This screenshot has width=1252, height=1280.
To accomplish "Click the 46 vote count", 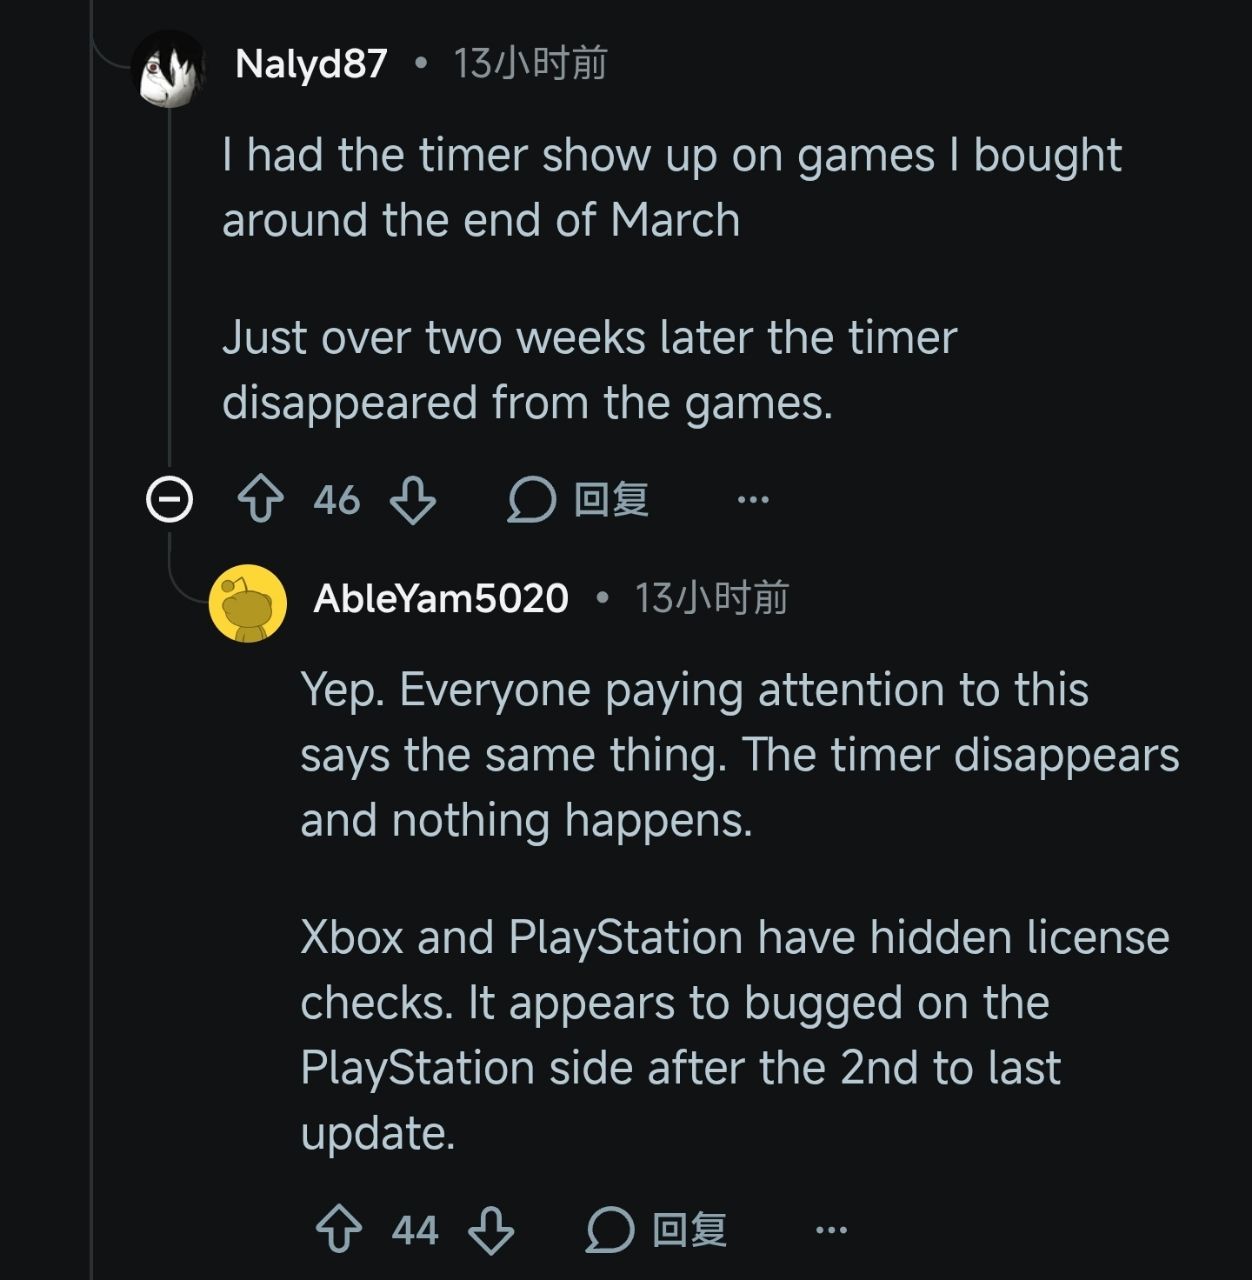I will pyautogui.click(x=336, y=500).
